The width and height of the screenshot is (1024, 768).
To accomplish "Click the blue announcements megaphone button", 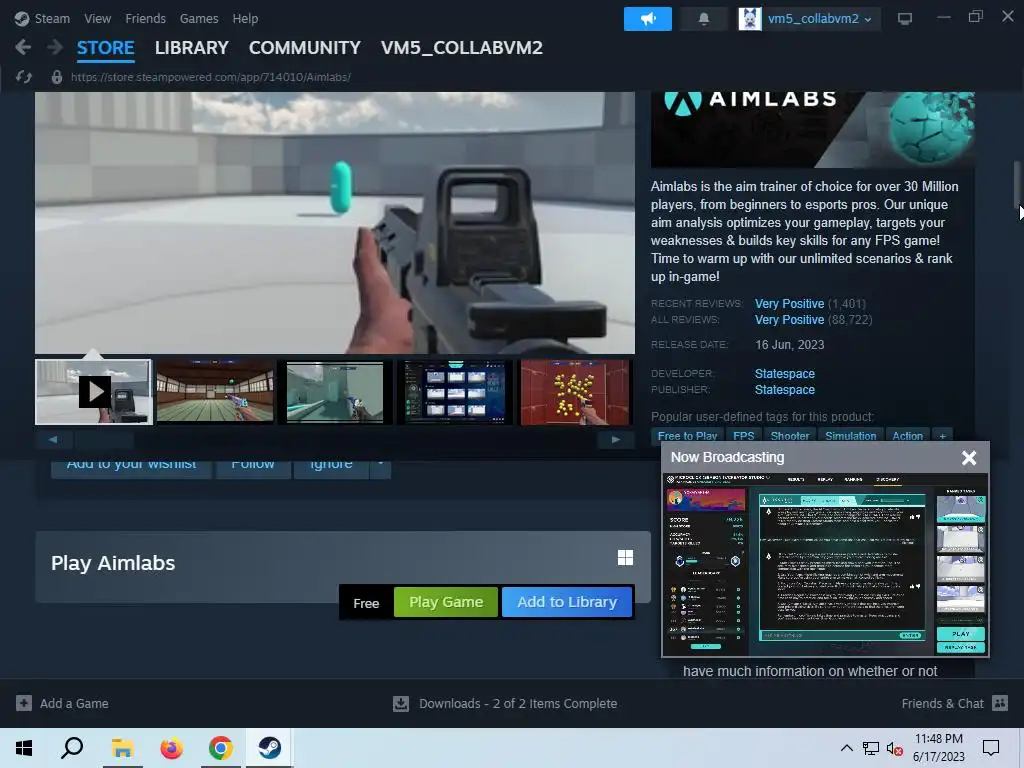I will pyautogui.click(x=647, y=19).
